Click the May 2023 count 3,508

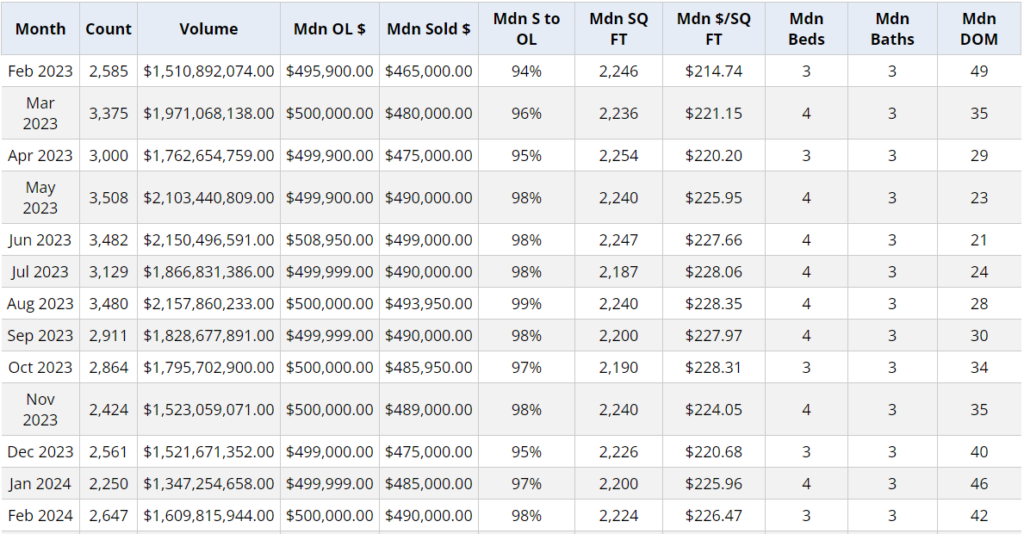tap(109, 197)
